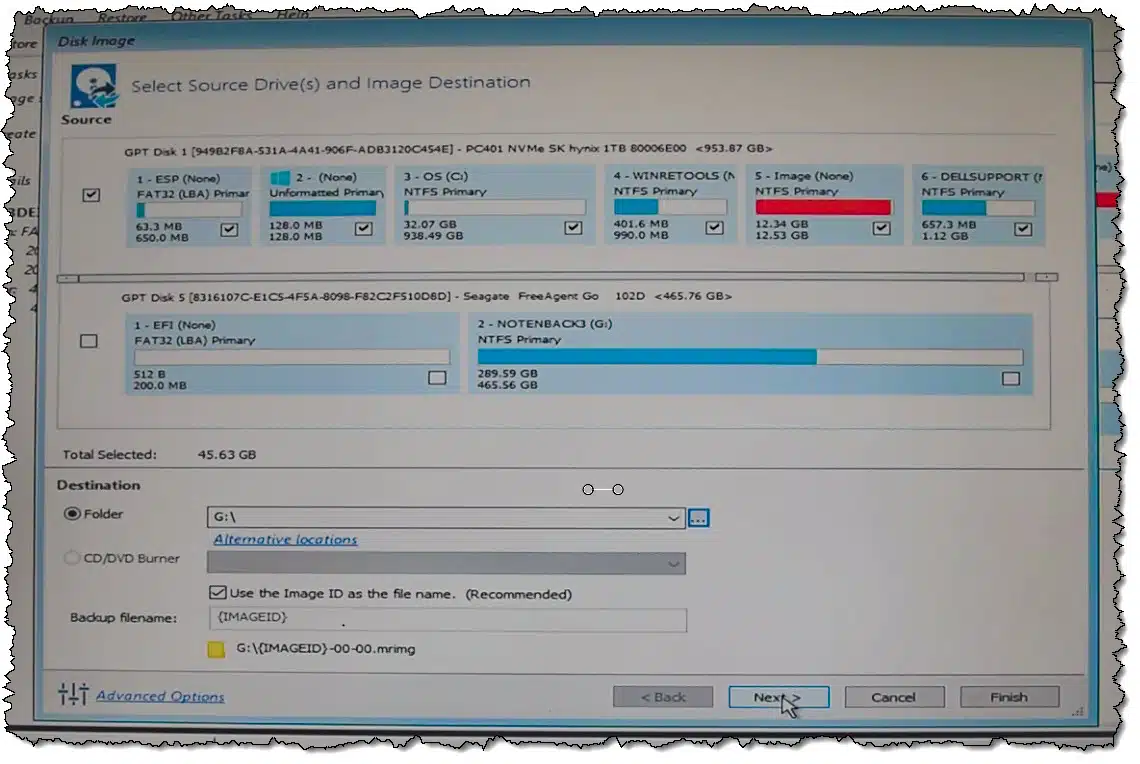Open the Help menu
1140x764 pixels.
pos(292,14)
